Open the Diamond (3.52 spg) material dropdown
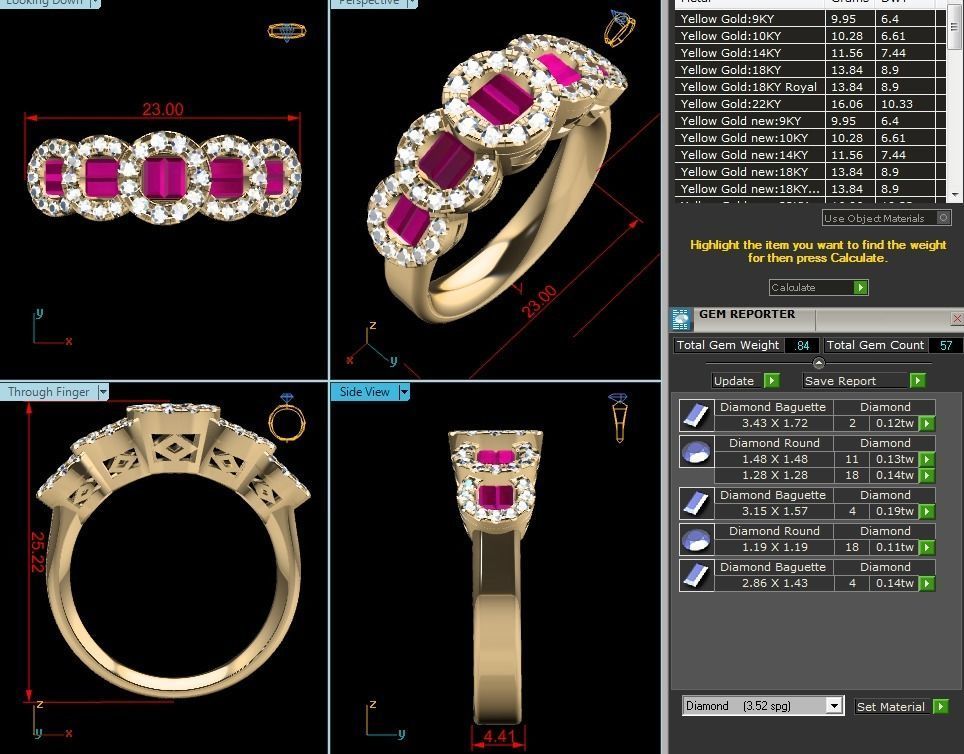Image resolution: width=964 pixels, height=754 pixels. click(x=834, y=706)
